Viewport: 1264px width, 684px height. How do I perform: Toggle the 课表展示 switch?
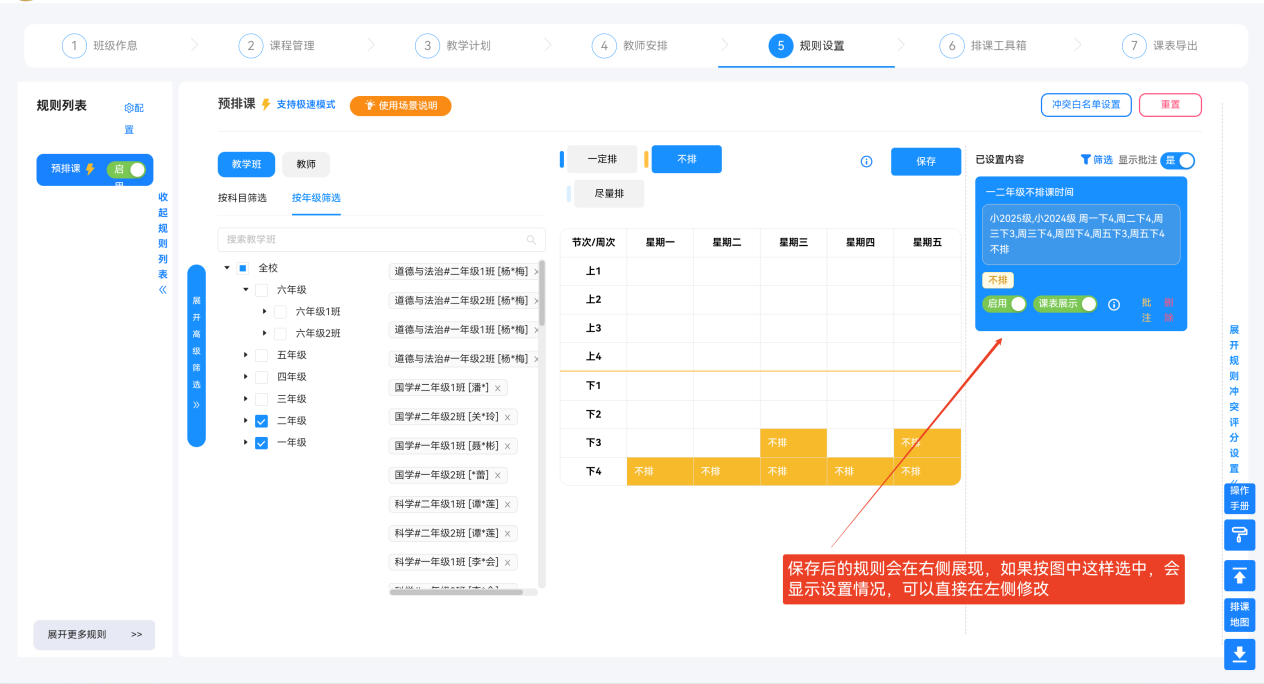coord(1065,304)
